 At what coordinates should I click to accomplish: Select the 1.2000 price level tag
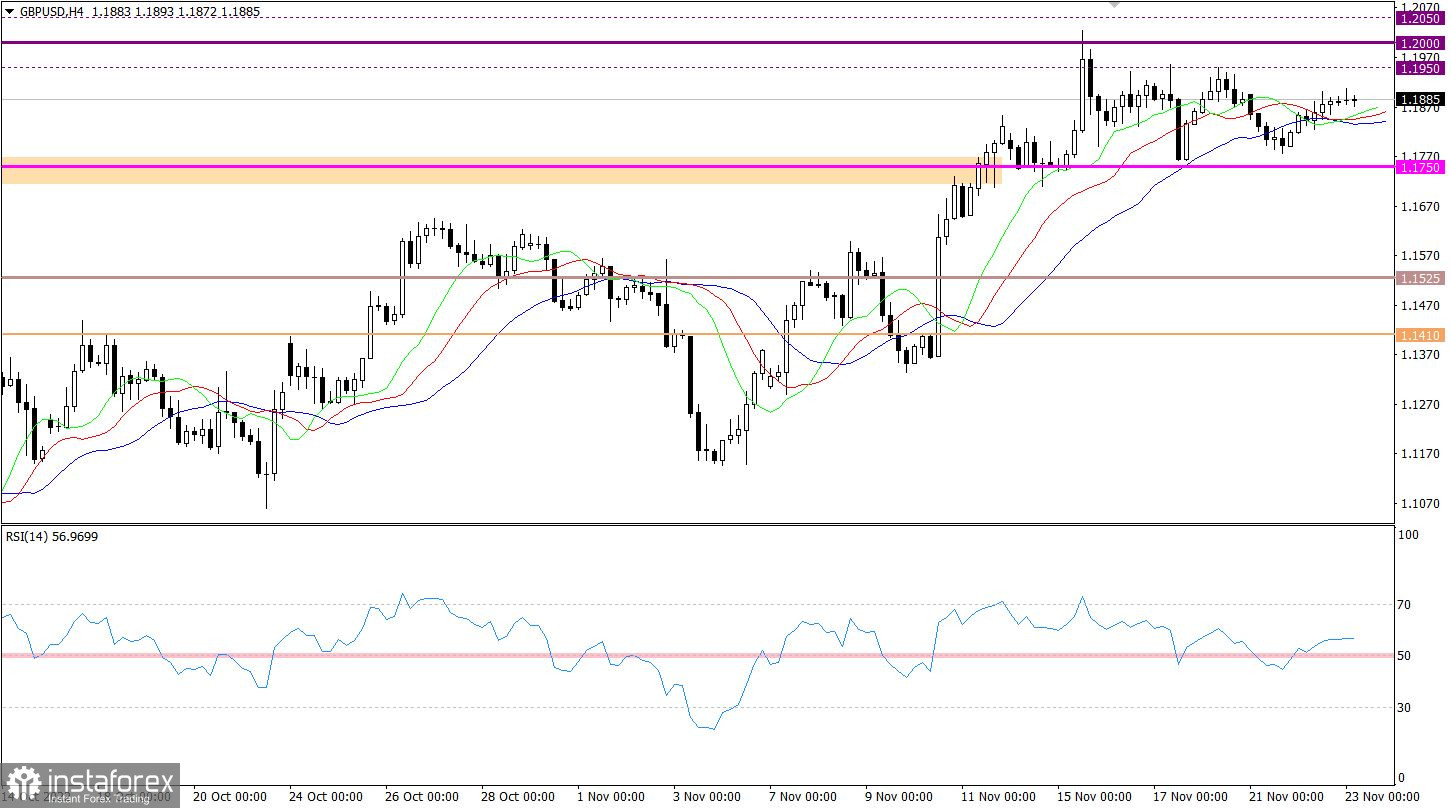pyautogui.click(x=1420, y=43)
